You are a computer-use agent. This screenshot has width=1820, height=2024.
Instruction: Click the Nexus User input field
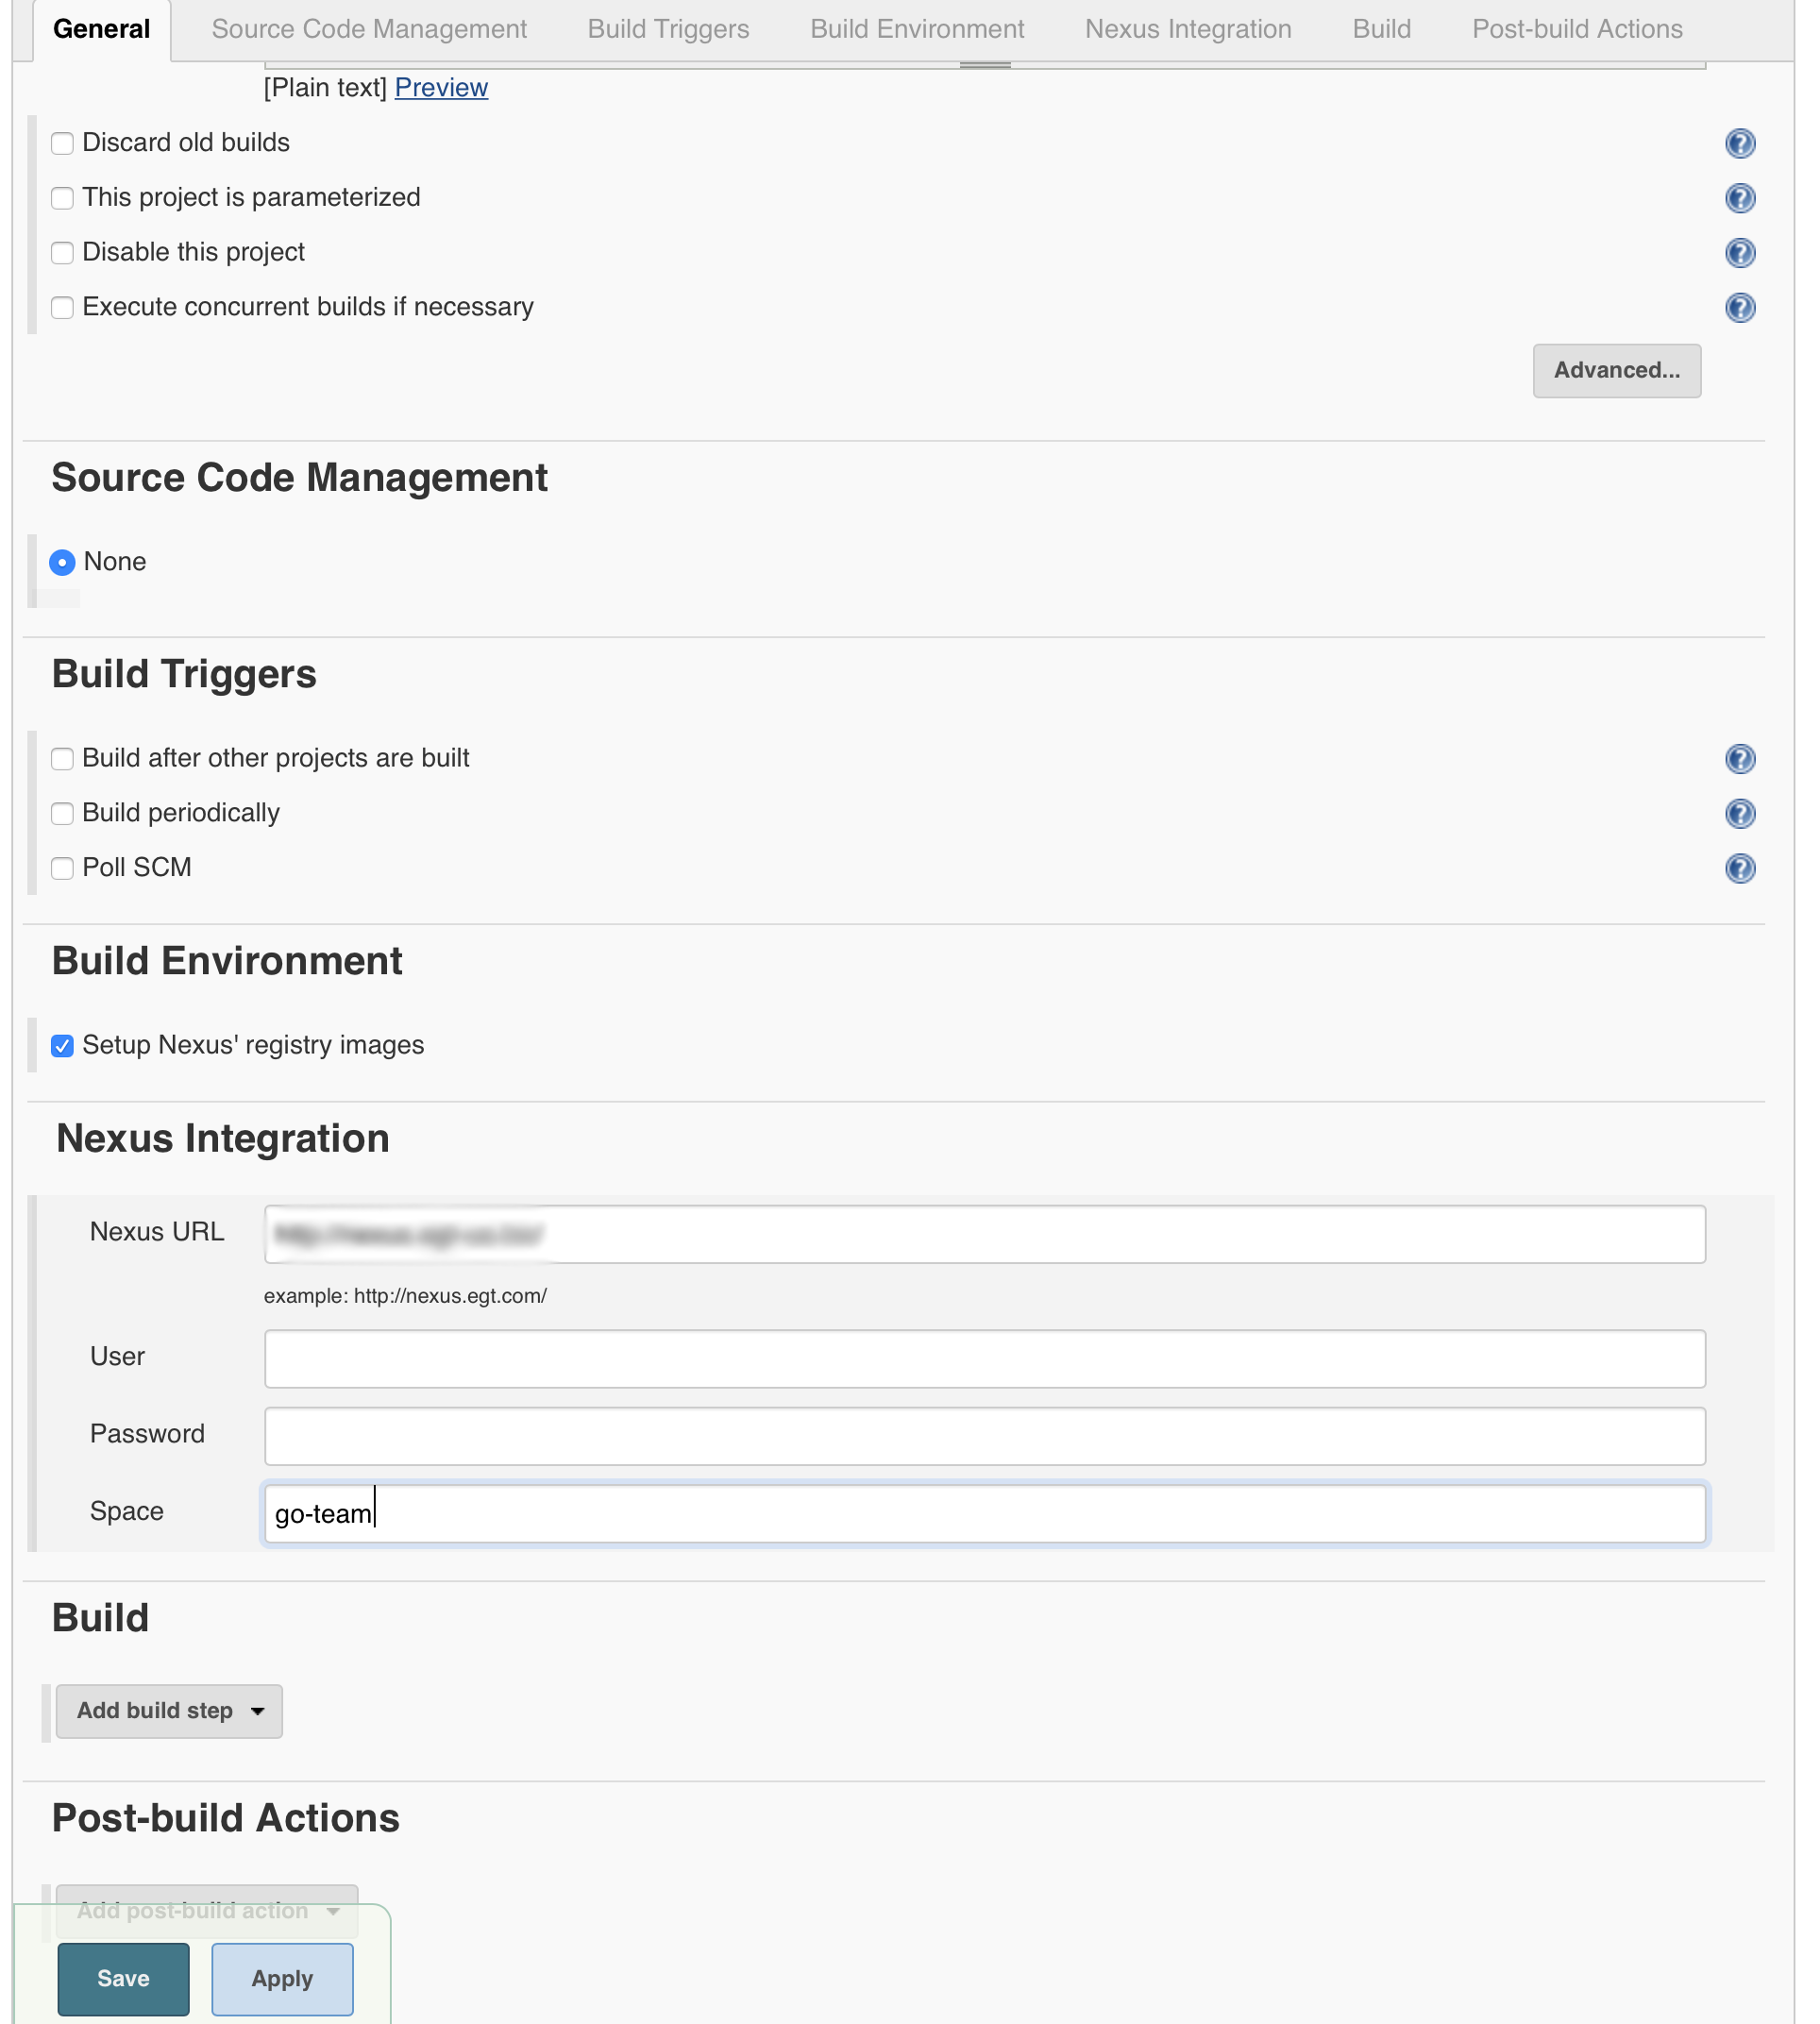click(984, 1359)
